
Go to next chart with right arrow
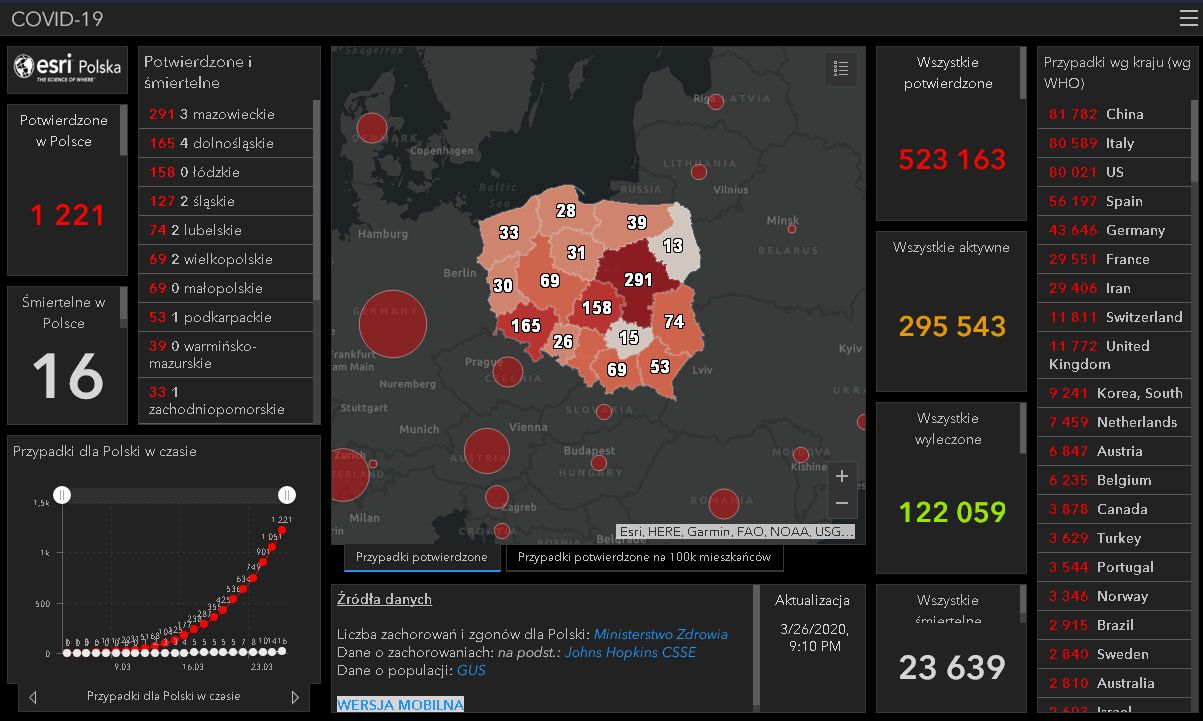coord(295,697)
